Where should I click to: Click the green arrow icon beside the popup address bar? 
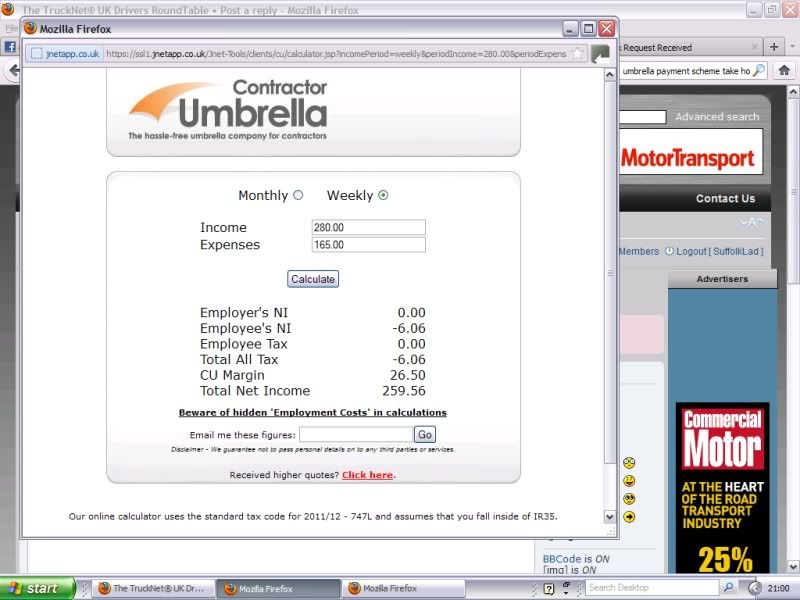coord(600,54)
